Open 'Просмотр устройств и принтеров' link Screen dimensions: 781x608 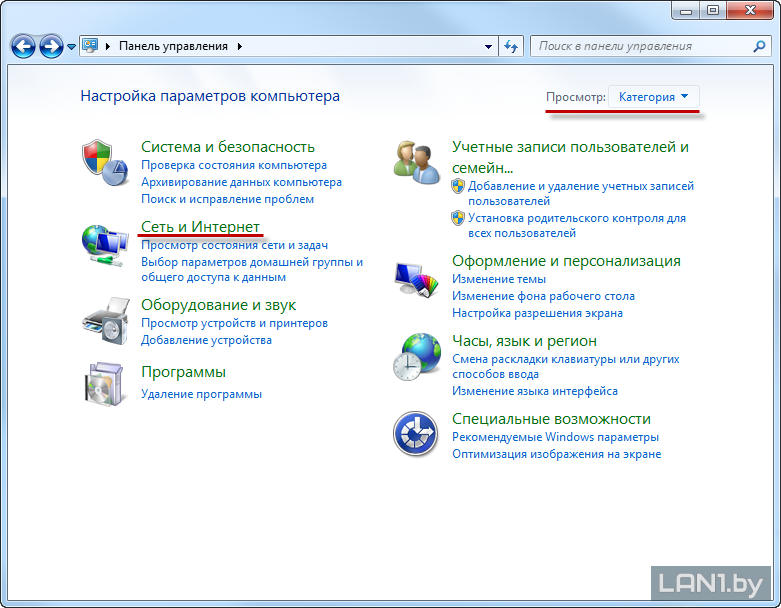click(235, 323)
